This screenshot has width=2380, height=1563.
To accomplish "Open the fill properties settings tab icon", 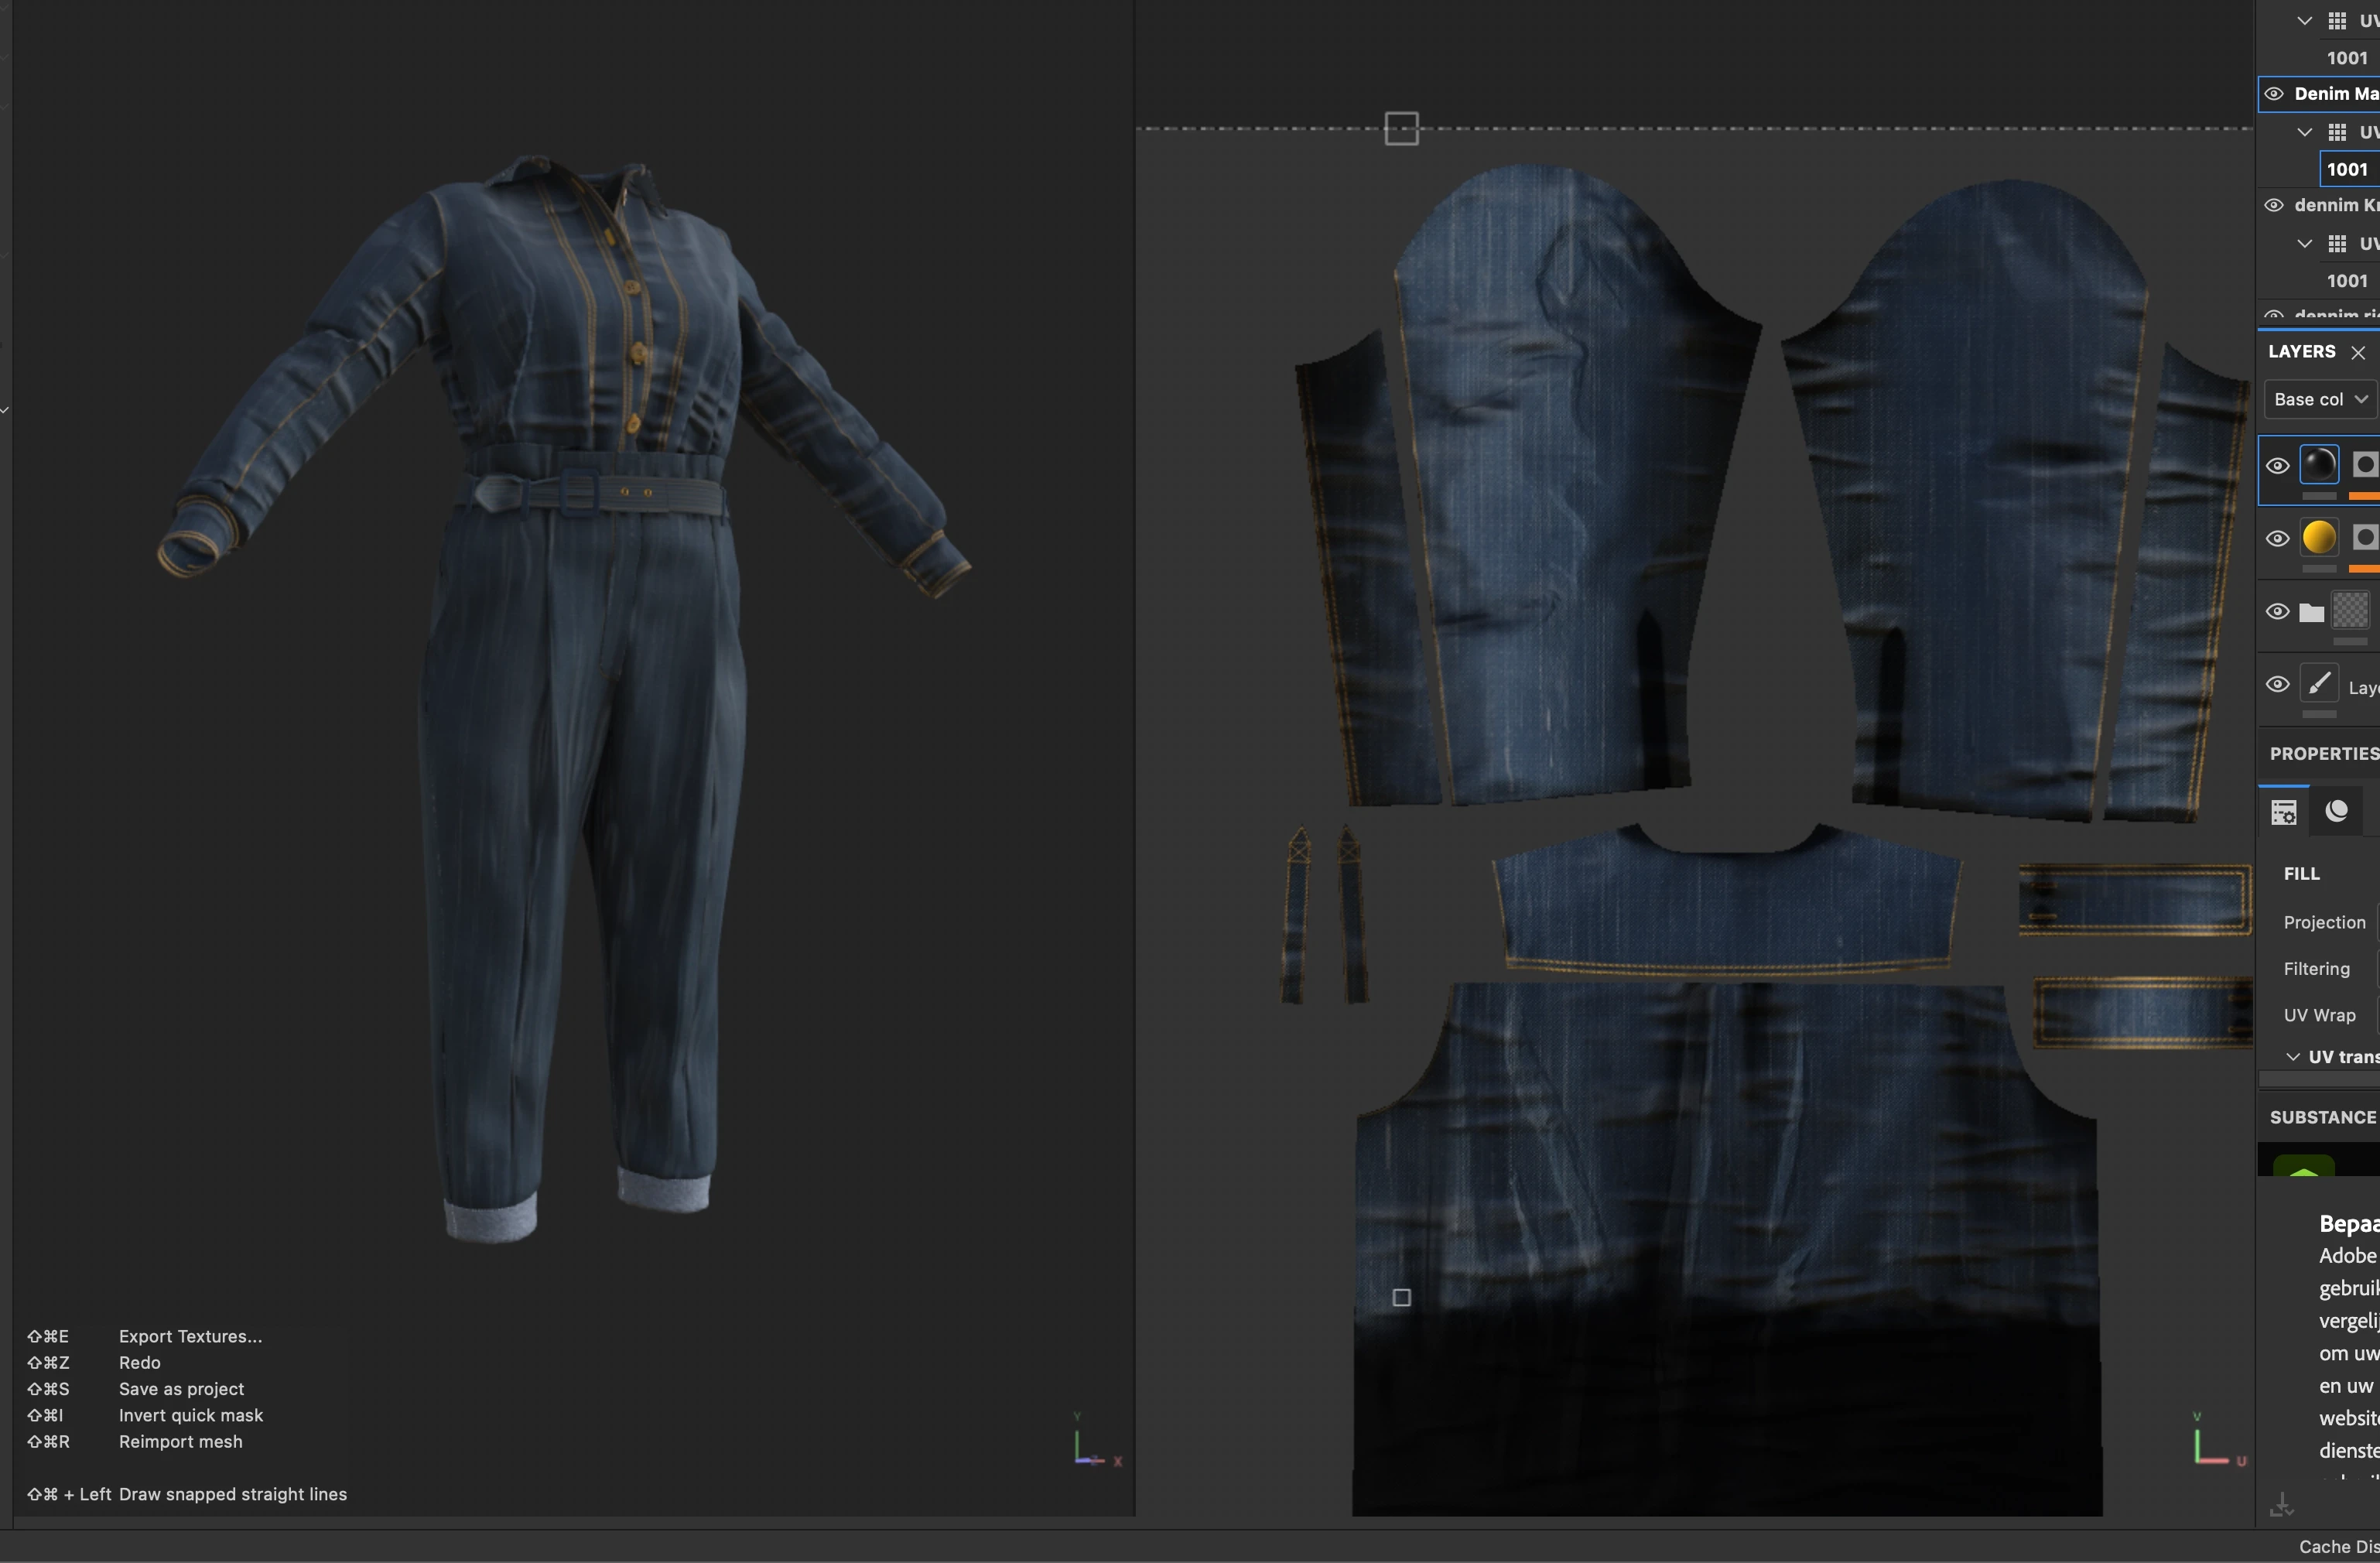I will coord(2284,812).
